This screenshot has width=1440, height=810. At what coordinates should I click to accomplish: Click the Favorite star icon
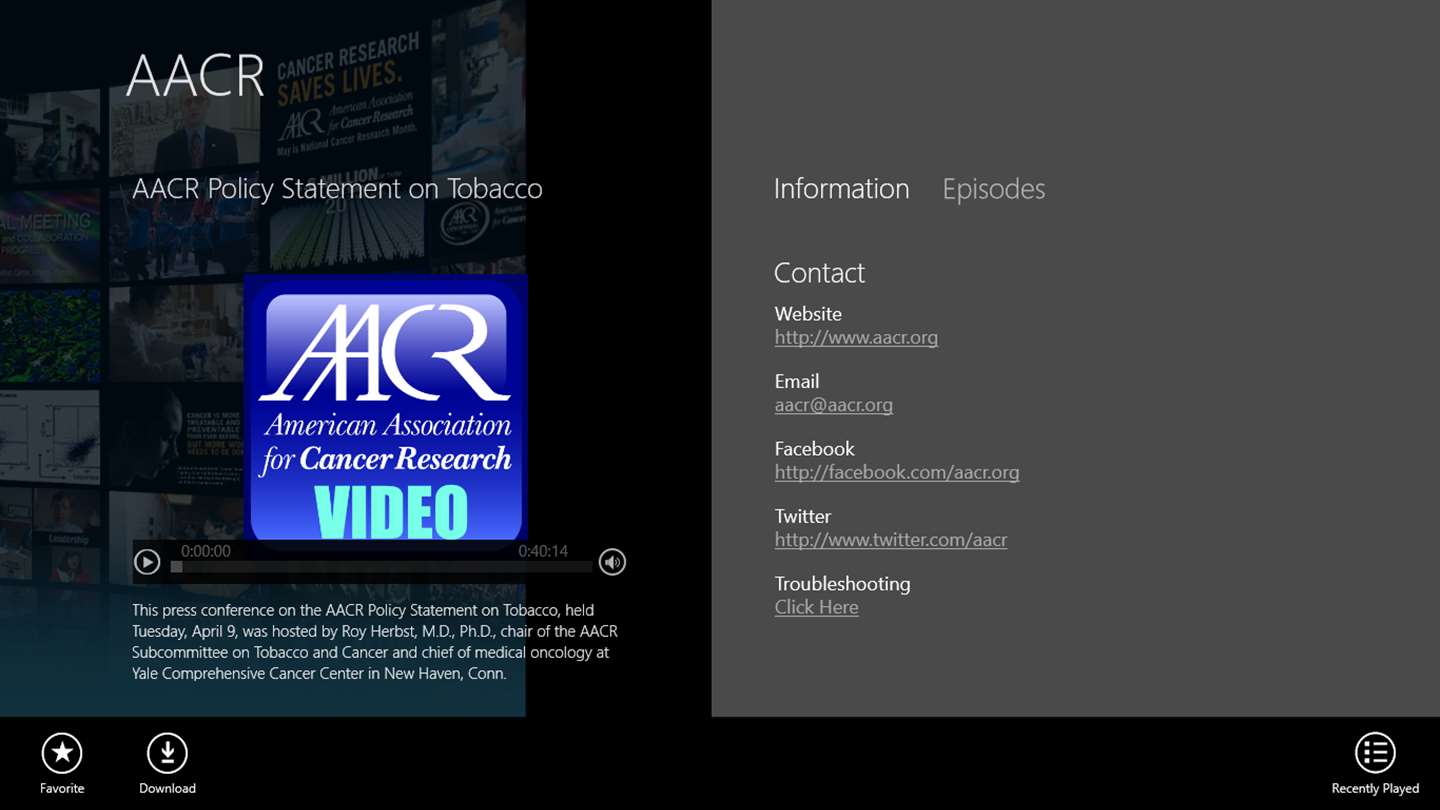(62, 753)
